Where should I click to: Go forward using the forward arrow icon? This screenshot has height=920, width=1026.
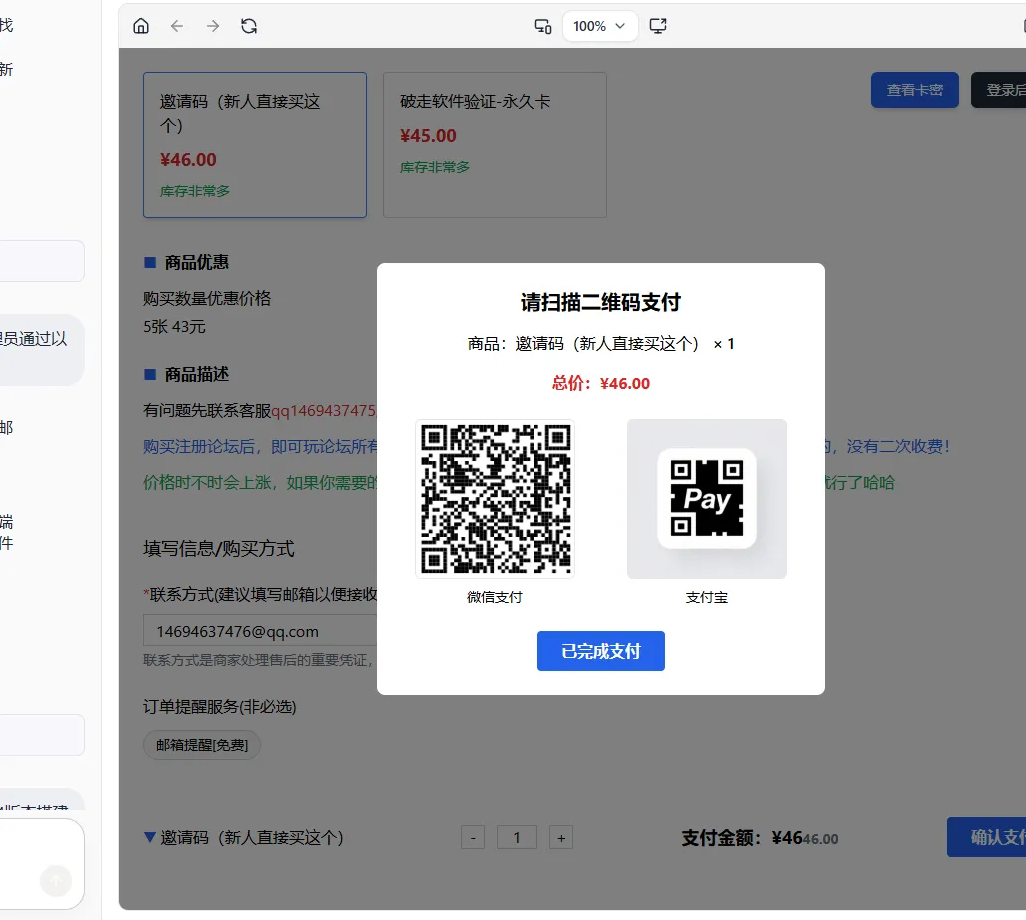(213, 26)
